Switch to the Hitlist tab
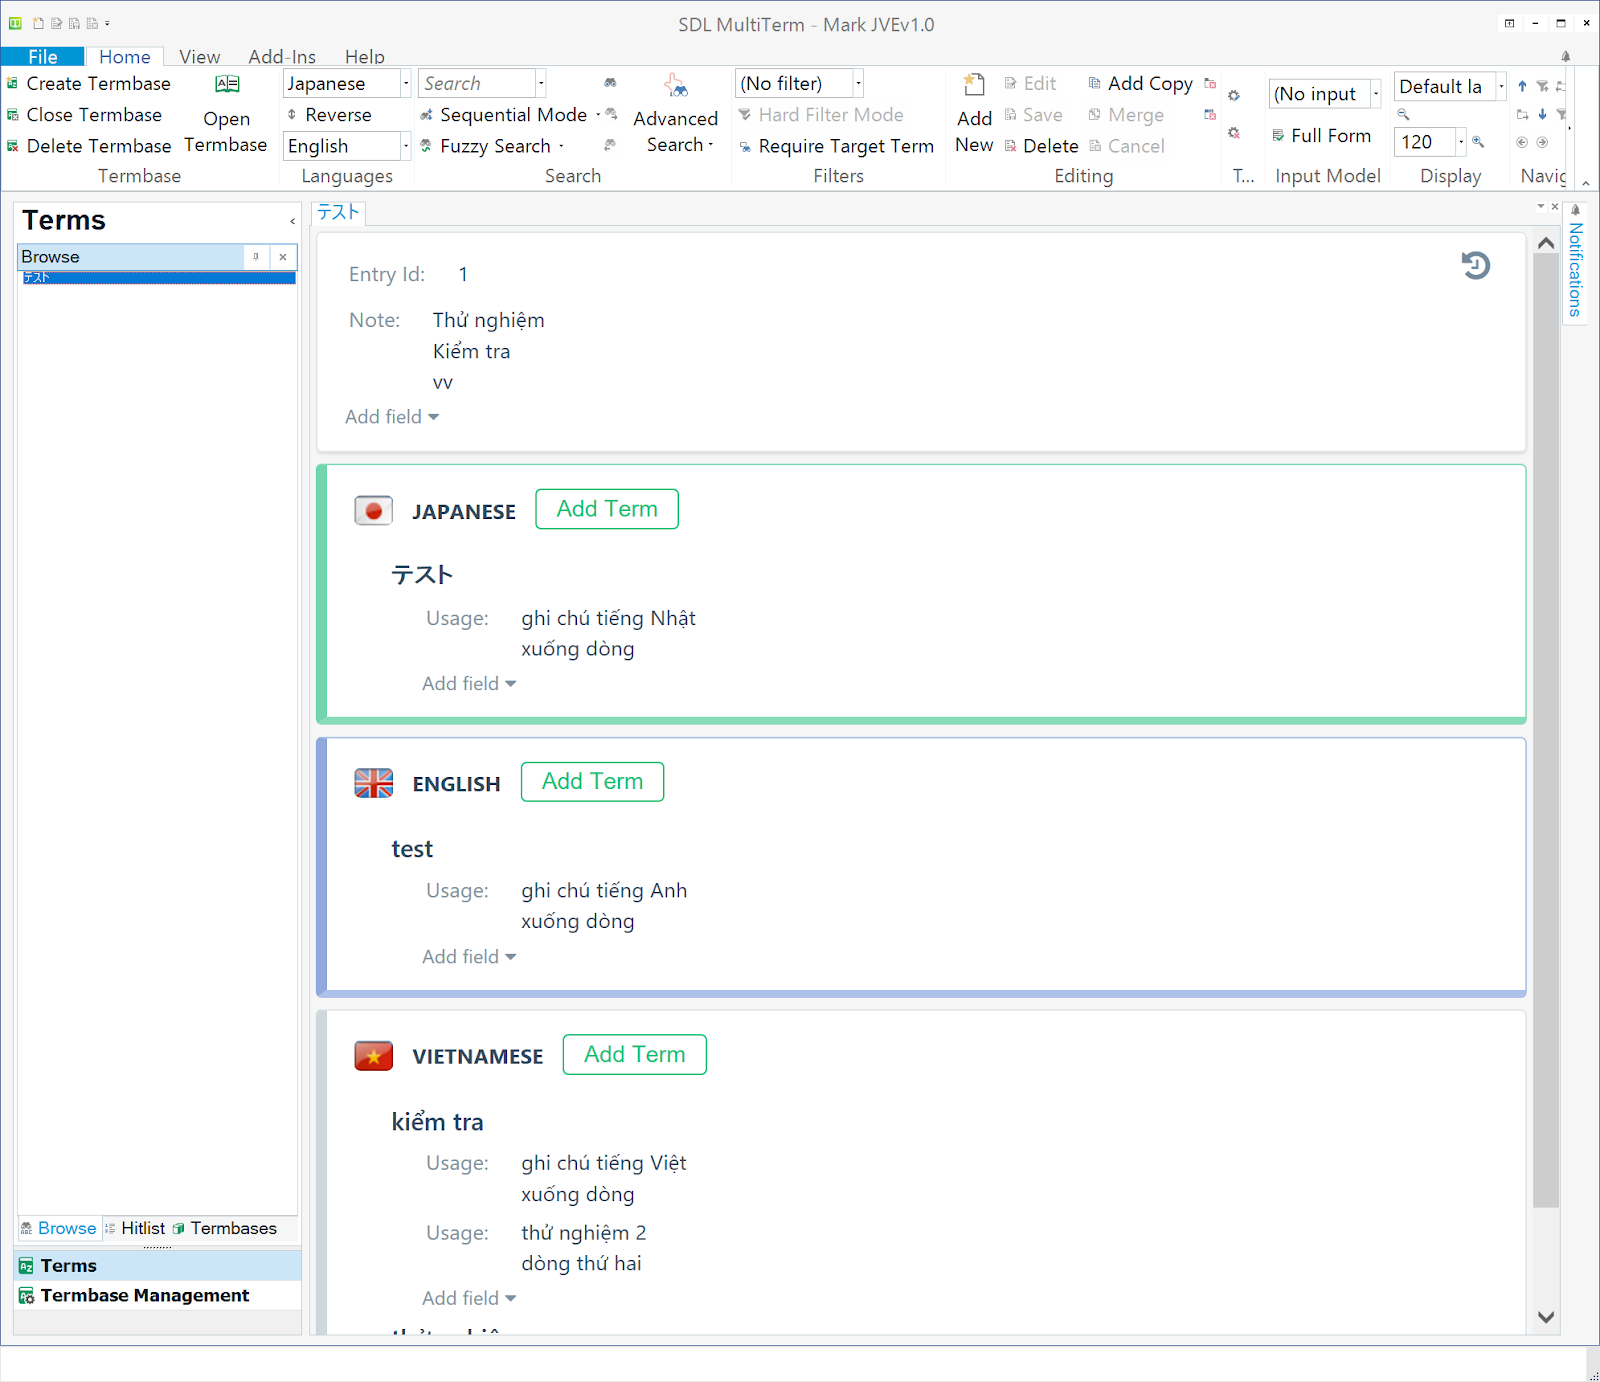Screen dimensions: 1600x1382 pos(135,1228)
